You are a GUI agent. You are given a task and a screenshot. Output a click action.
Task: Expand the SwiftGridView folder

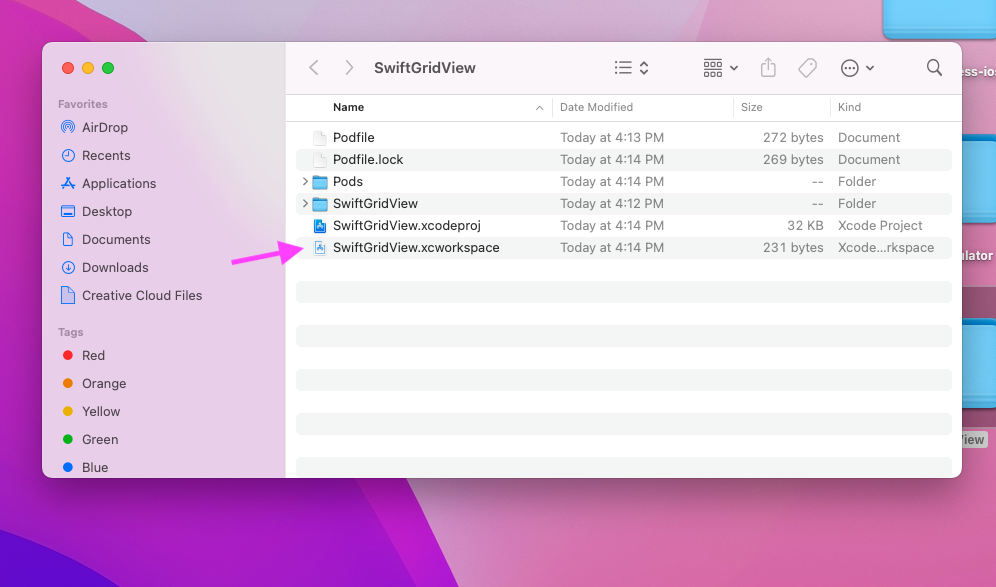[306, 203]
